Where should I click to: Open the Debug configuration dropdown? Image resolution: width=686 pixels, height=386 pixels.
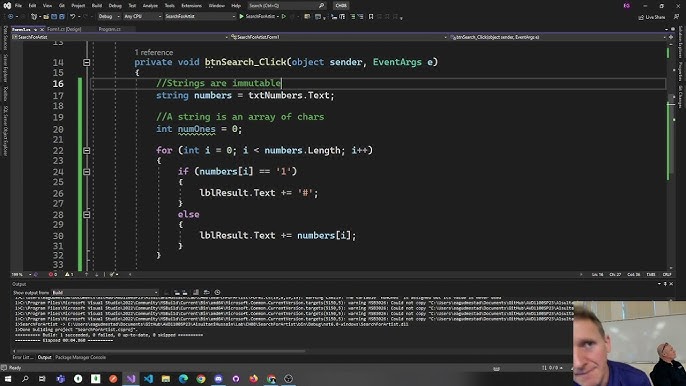point(109,17)
